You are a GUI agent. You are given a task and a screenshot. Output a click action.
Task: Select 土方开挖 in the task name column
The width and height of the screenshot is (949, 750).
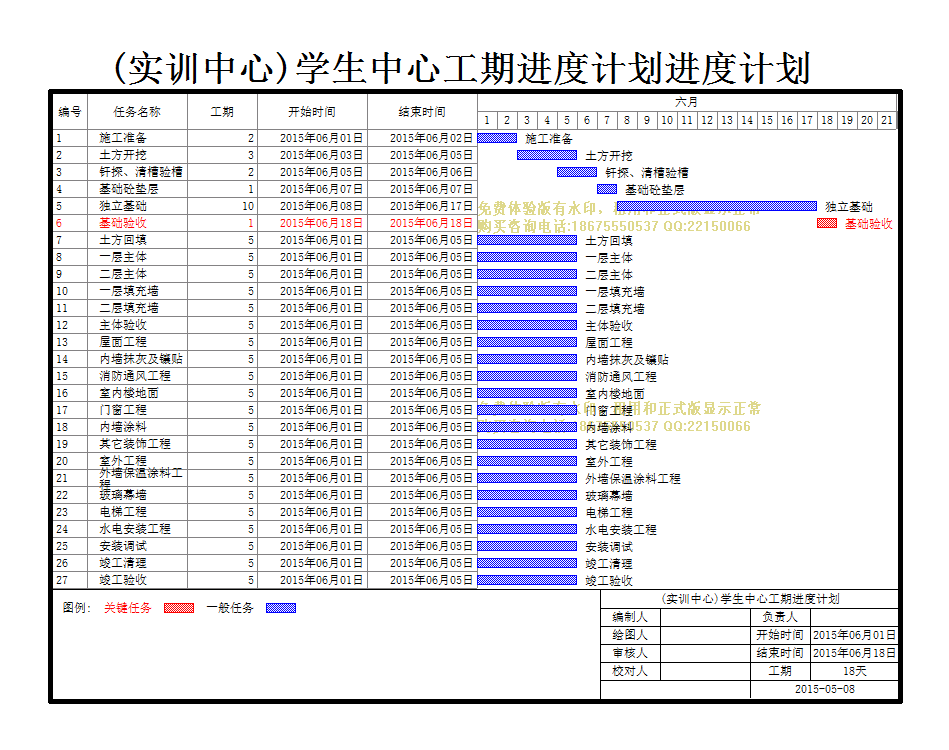click(x=123, y=155)
